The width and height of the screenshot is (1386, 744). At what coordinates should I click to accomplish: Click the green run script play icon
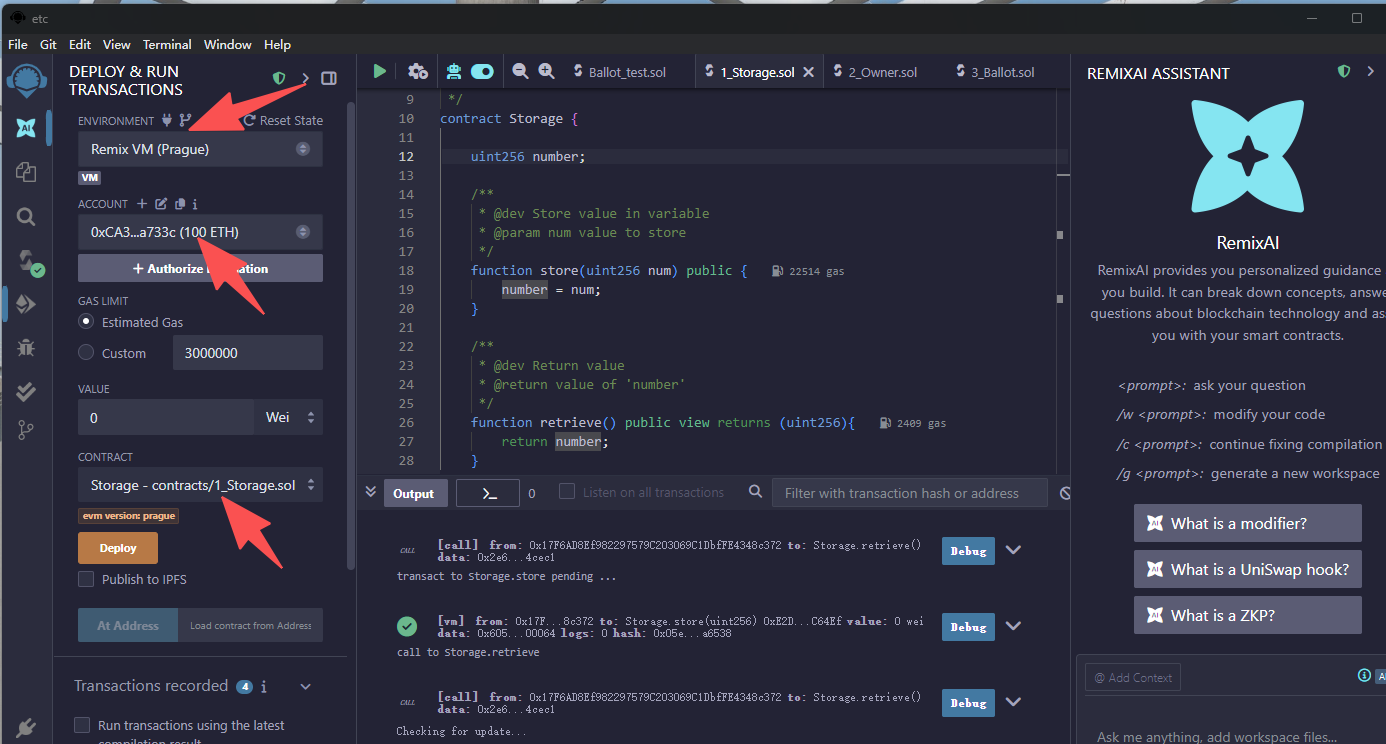(380, 71)
